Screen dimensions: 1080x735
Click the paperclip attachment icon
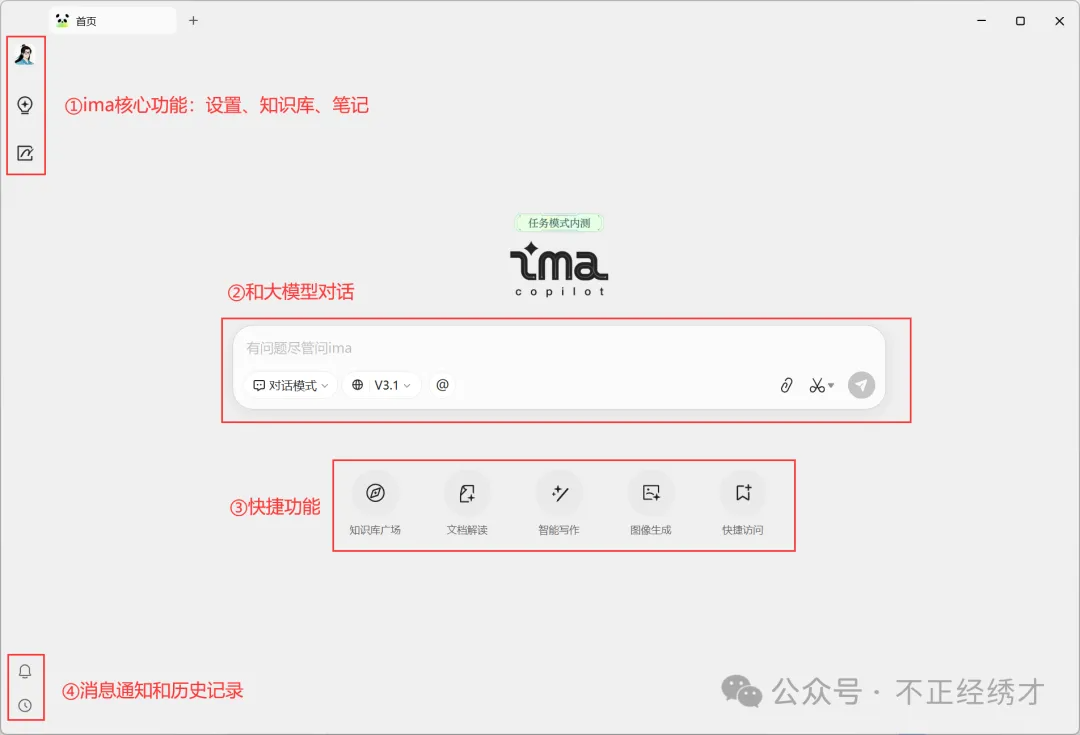tap(785, 385)
